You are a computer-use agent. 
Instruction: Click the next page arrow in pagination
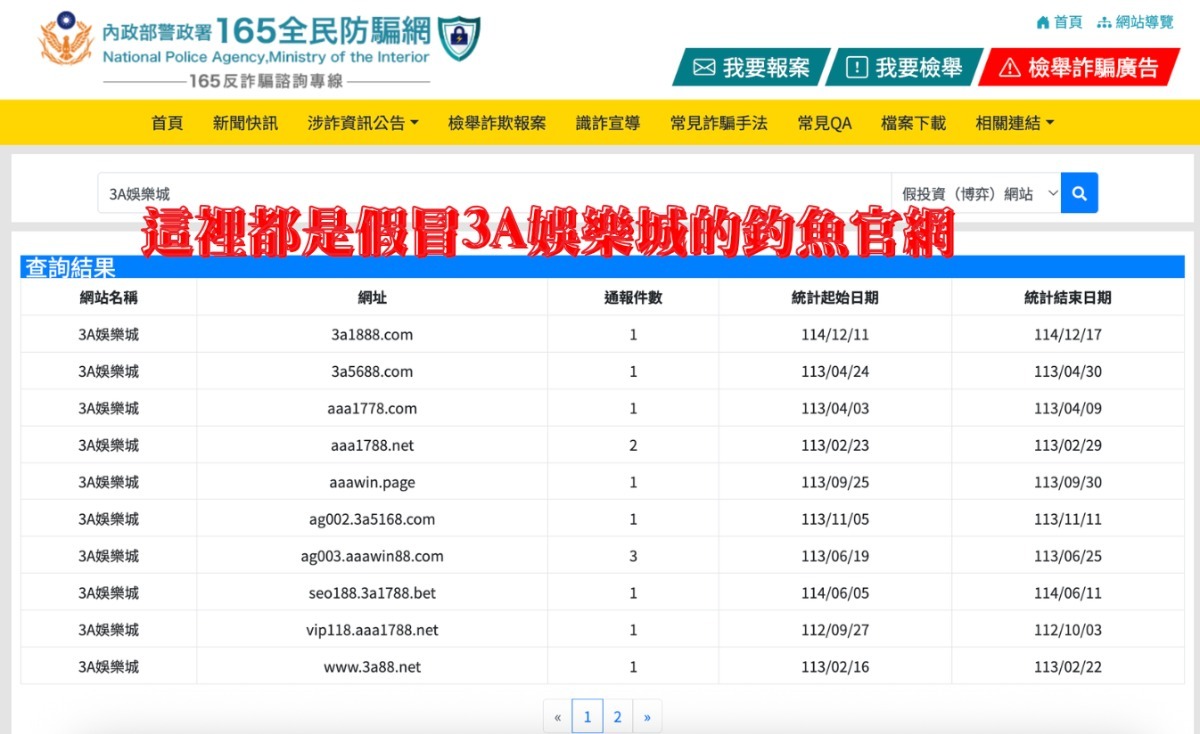coord(648,716)
